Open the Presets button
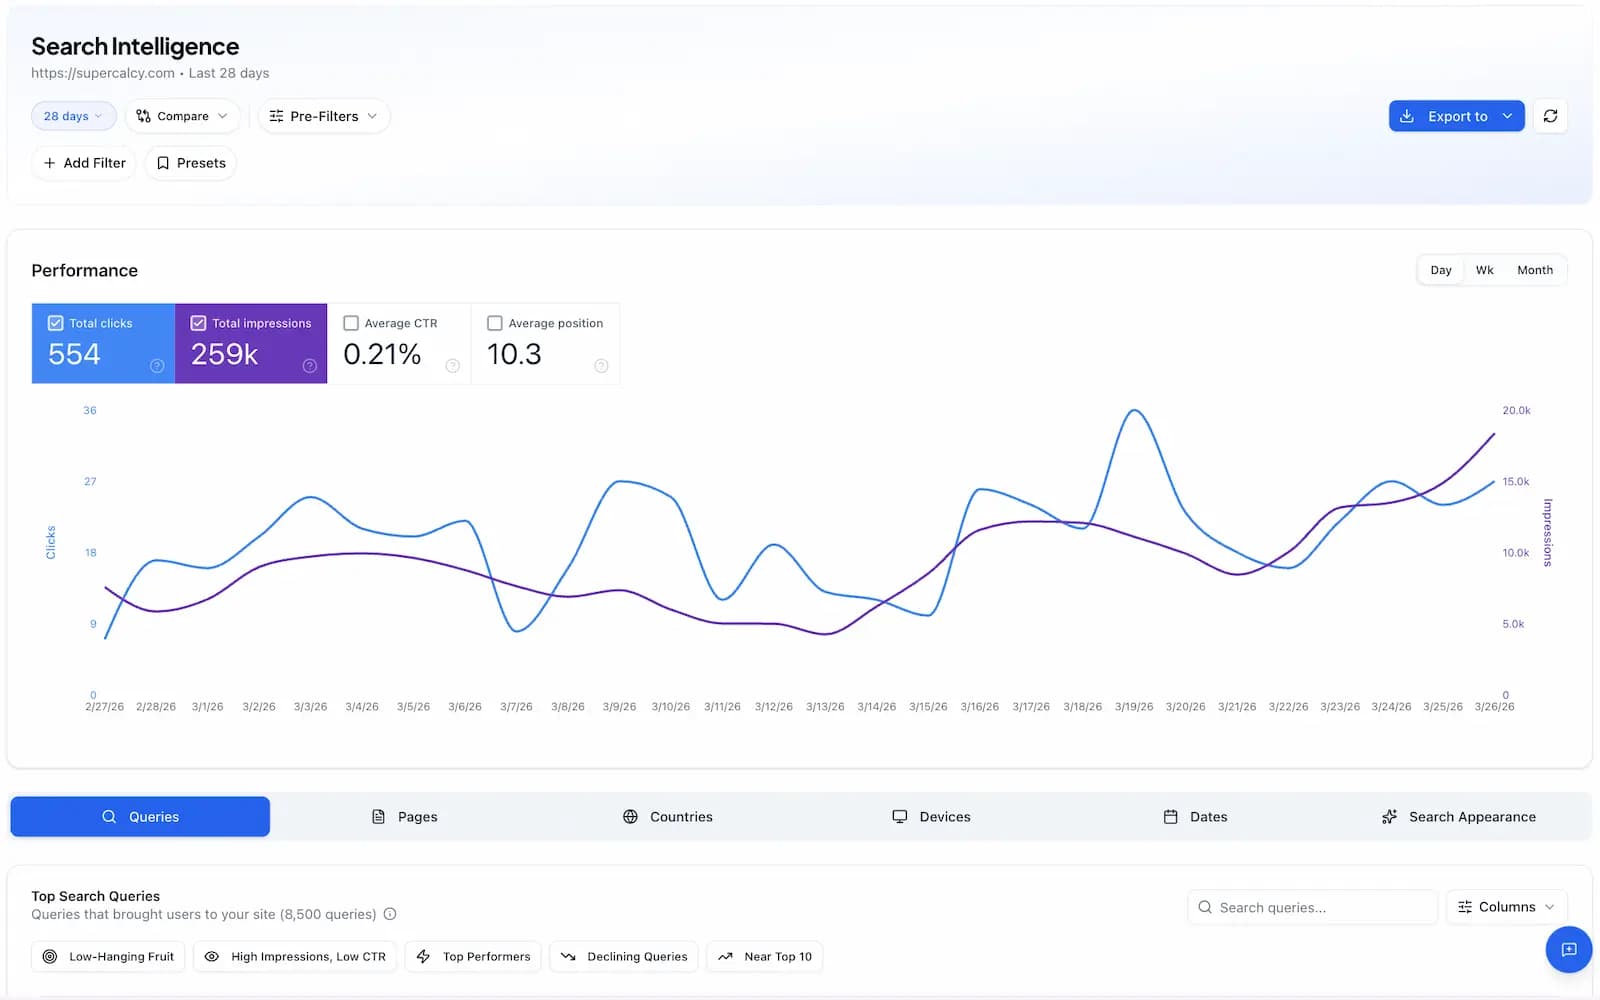 191,163
